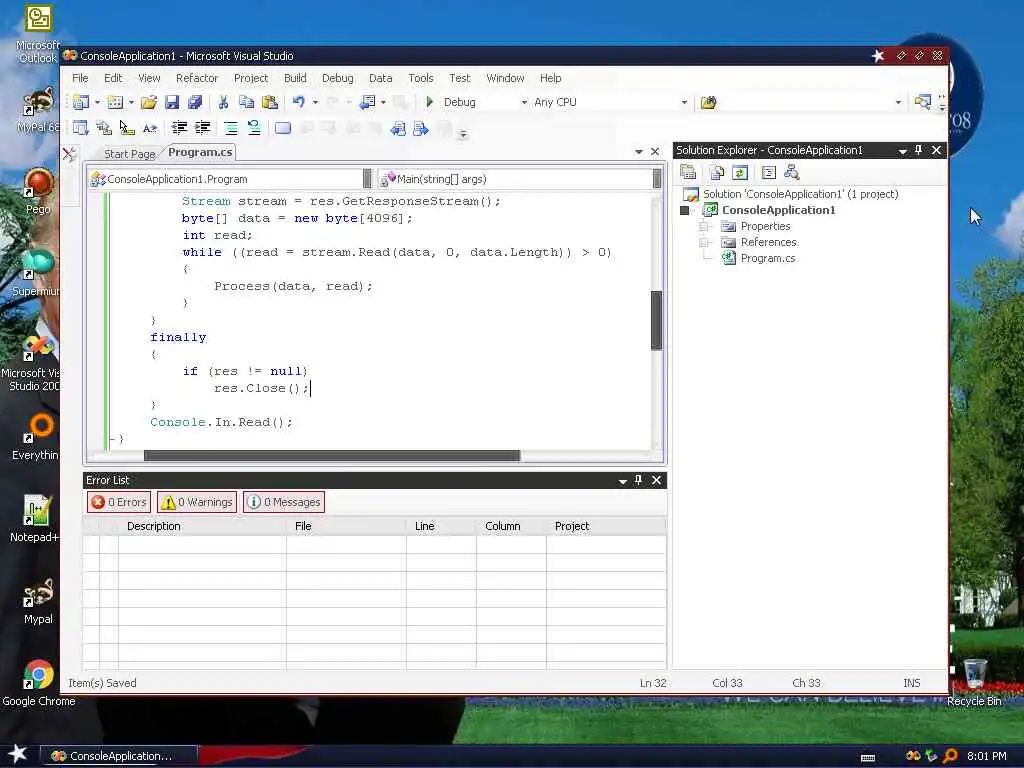Click the Save All icon
The image size is (1024, 768).
coord(195,102)
